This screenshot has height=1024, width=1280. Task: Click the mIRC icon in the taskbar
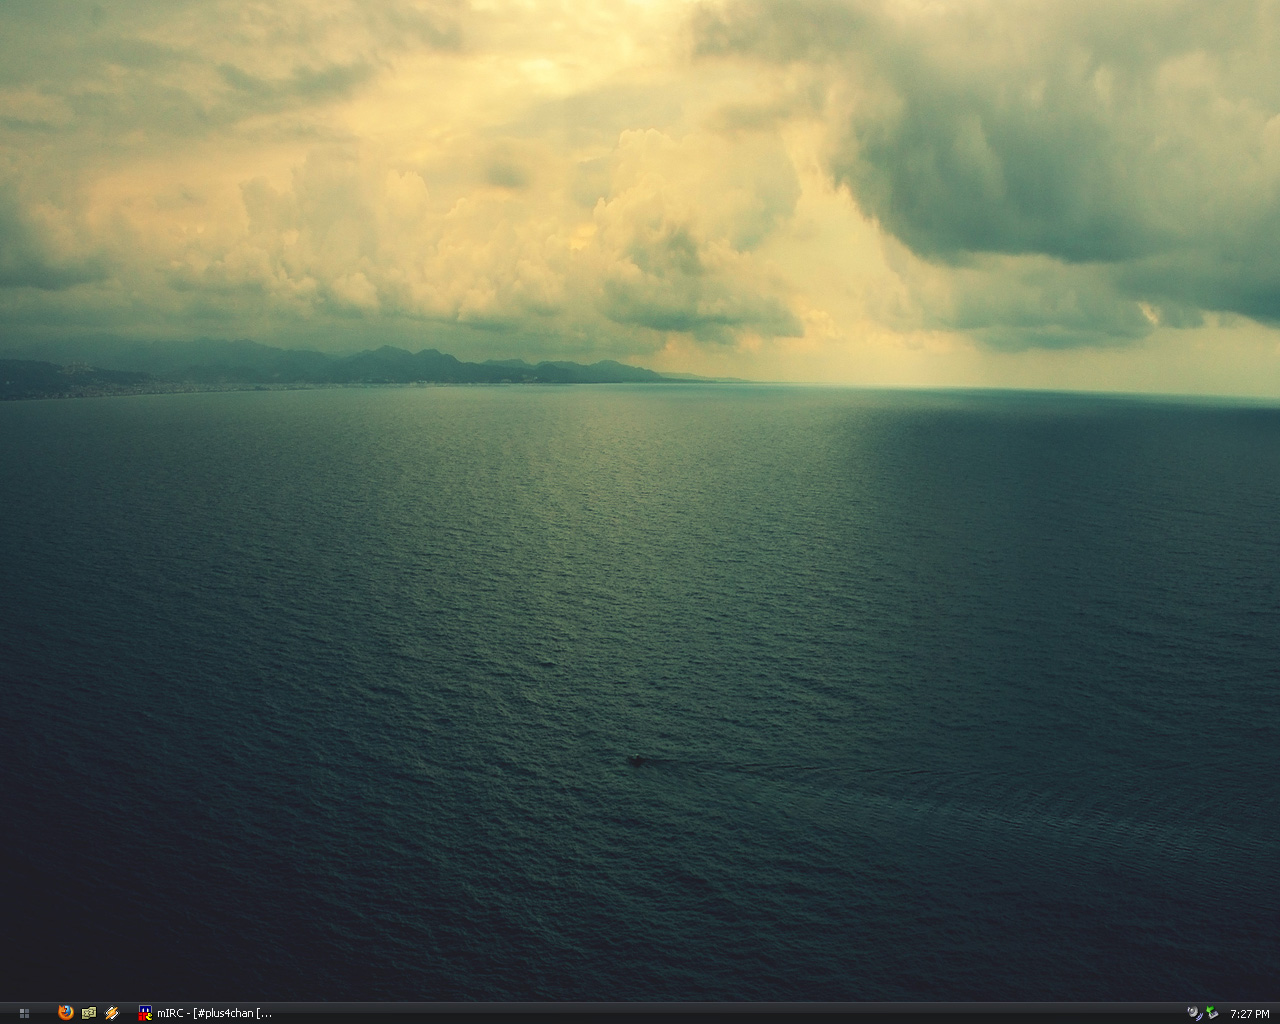pos(145,1013)
